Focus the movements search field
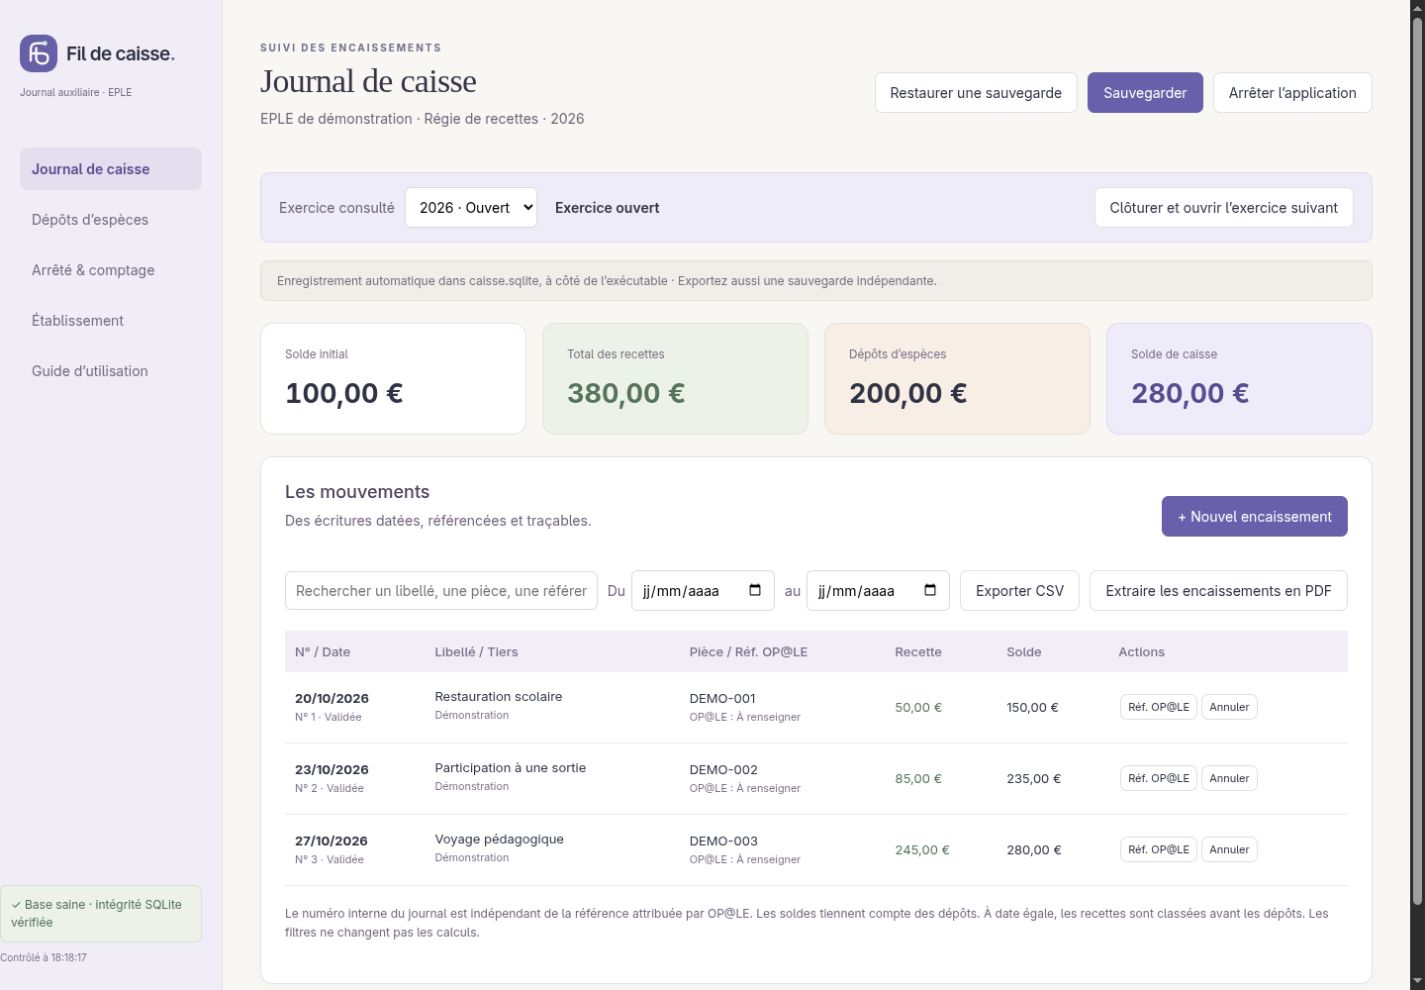The image size is (1425, 990). (x=441, y=591)
